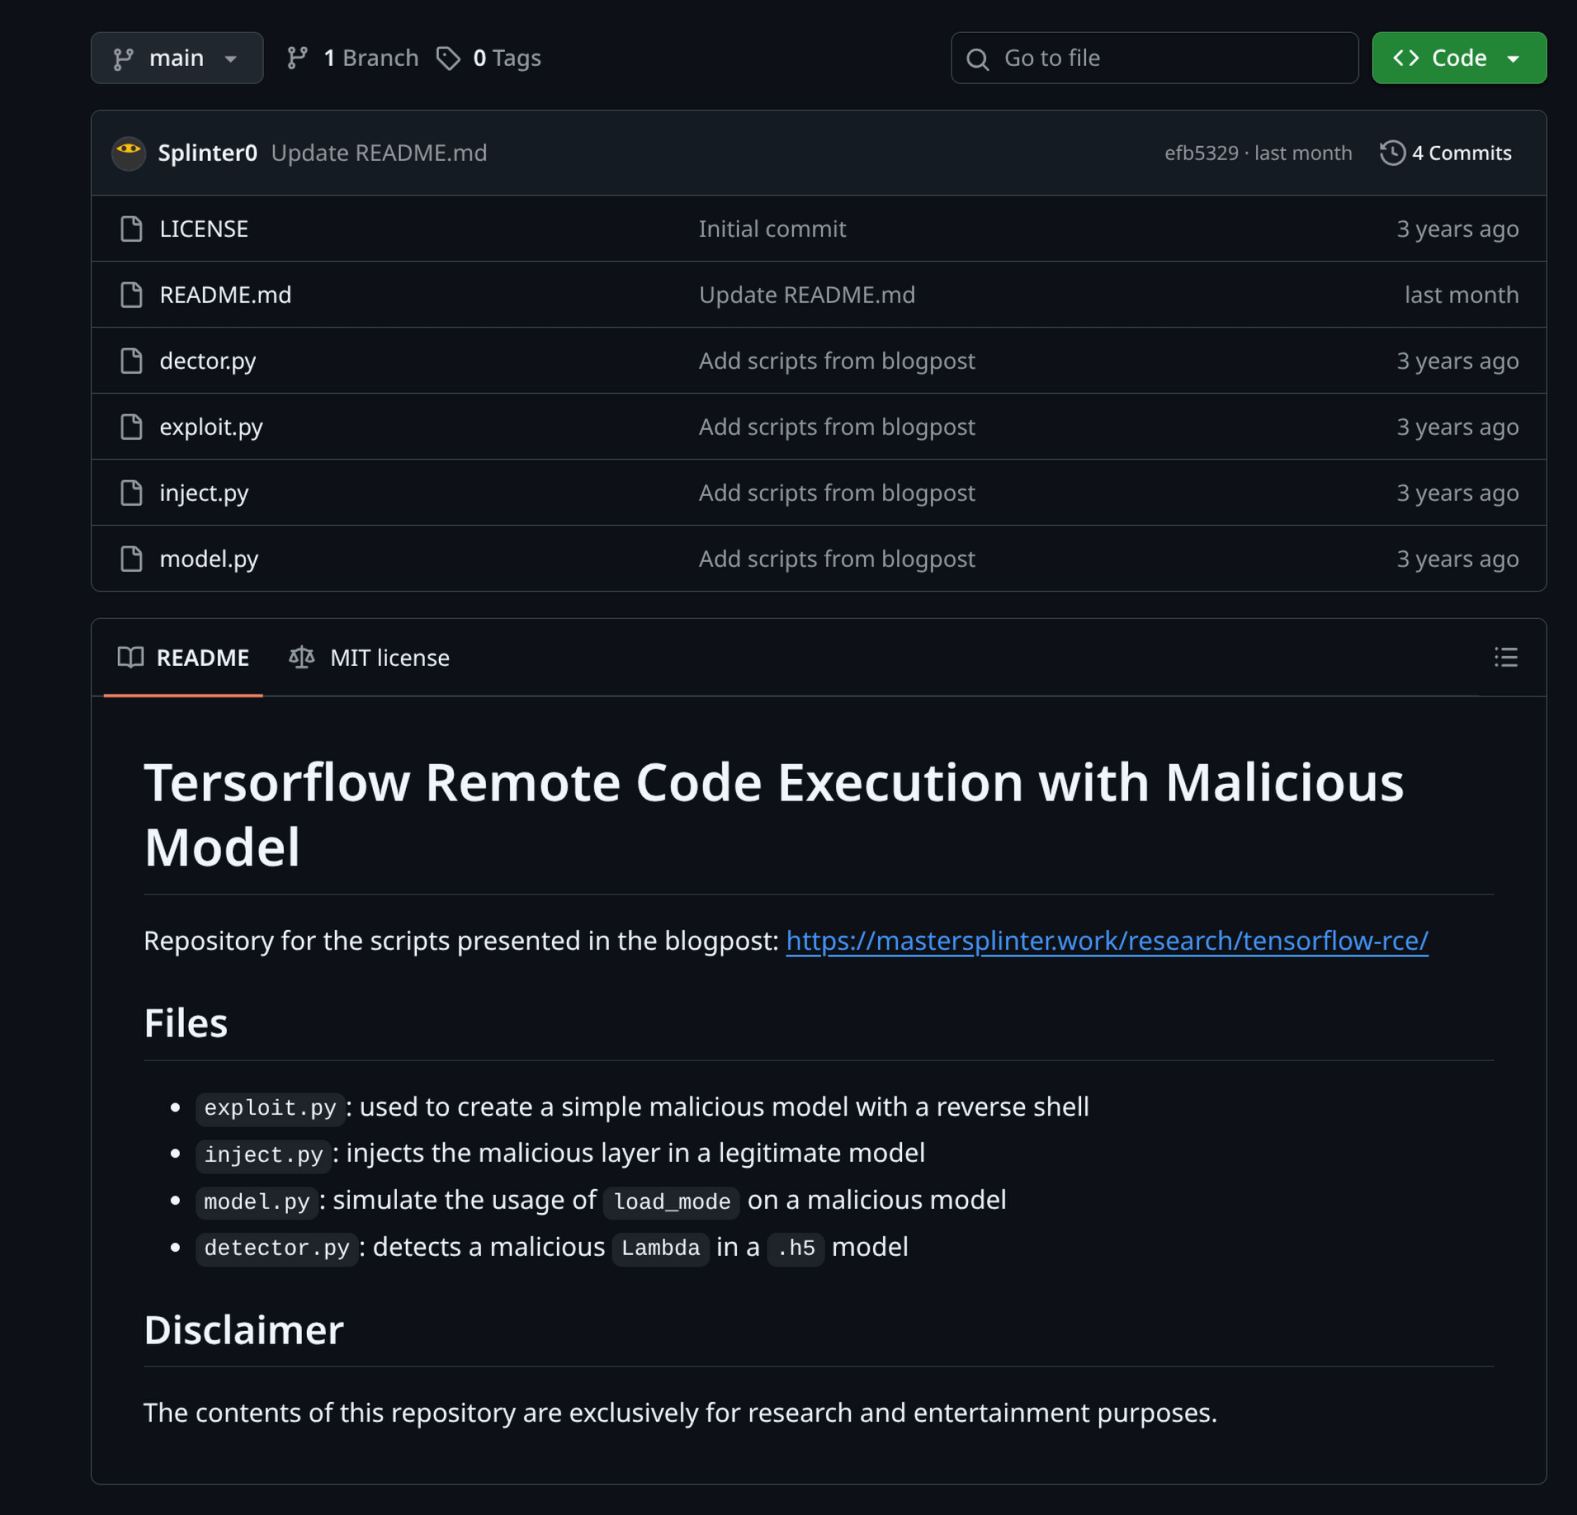Click the detector.py code label in README
1577x1515 pixels.
tap(277, 1248)
